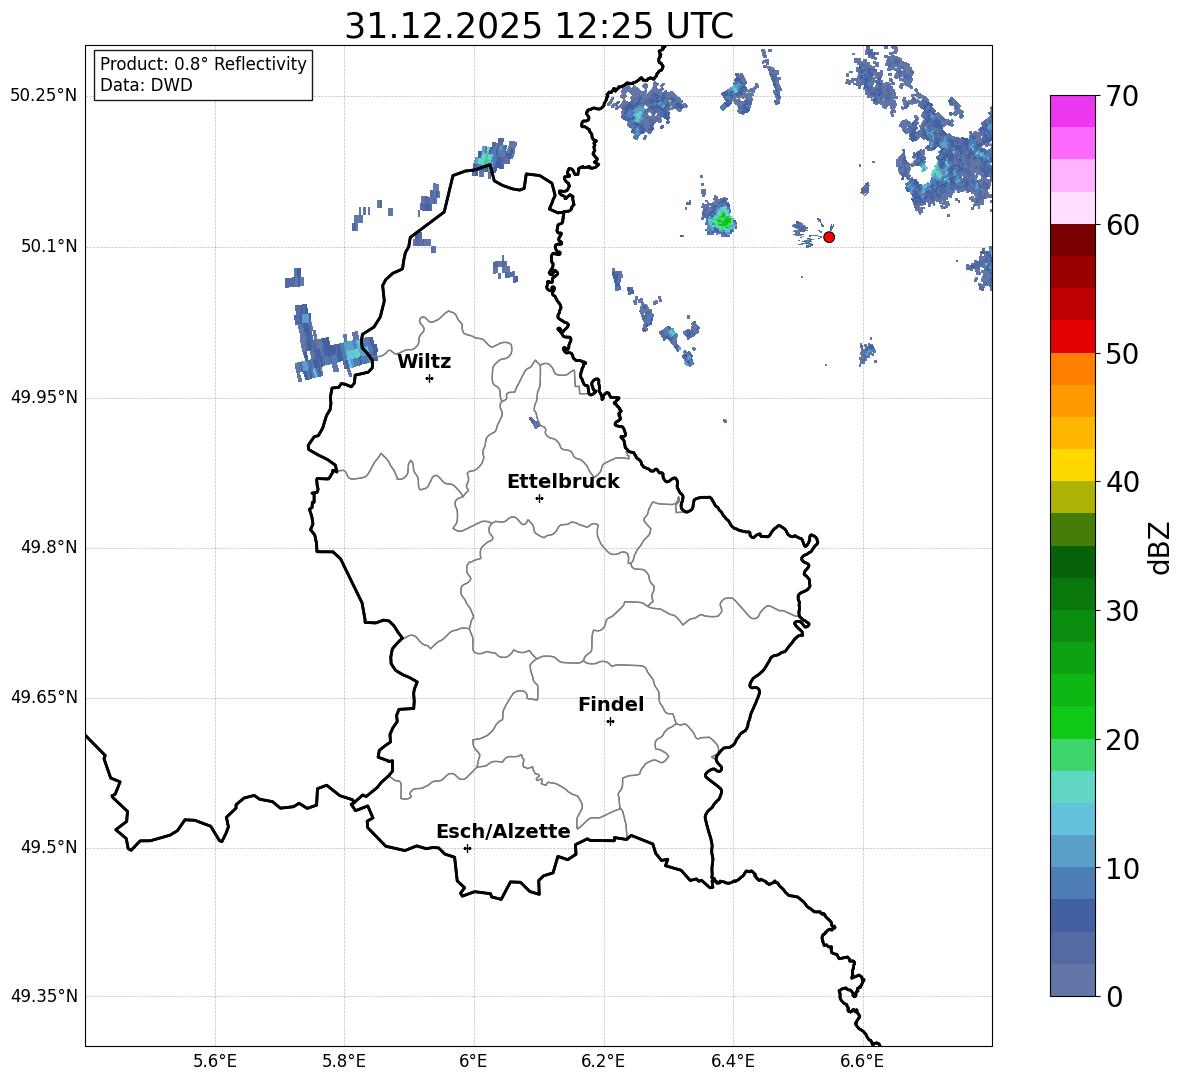
Task: Click the bright red colorbar swatch above 50
Action: [1072, 337]
